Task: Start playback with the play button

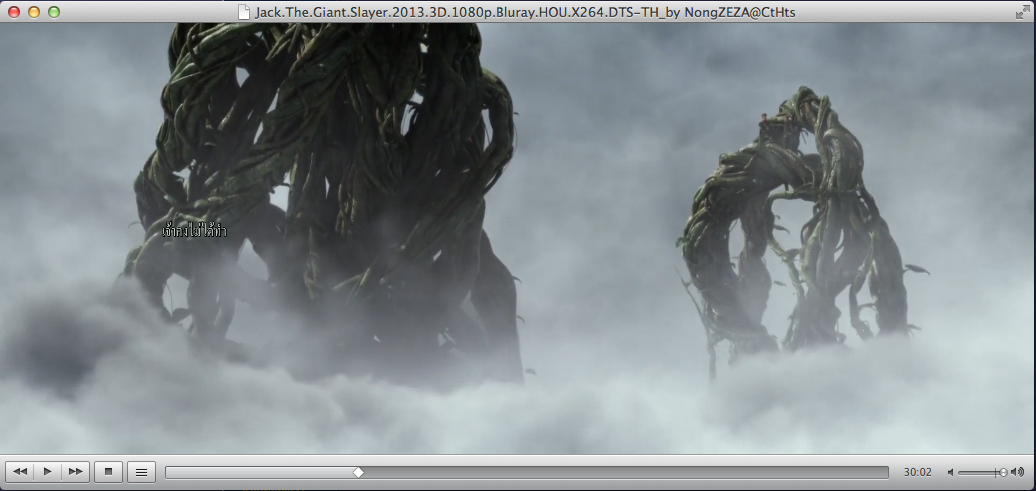Action: [48, 472]
